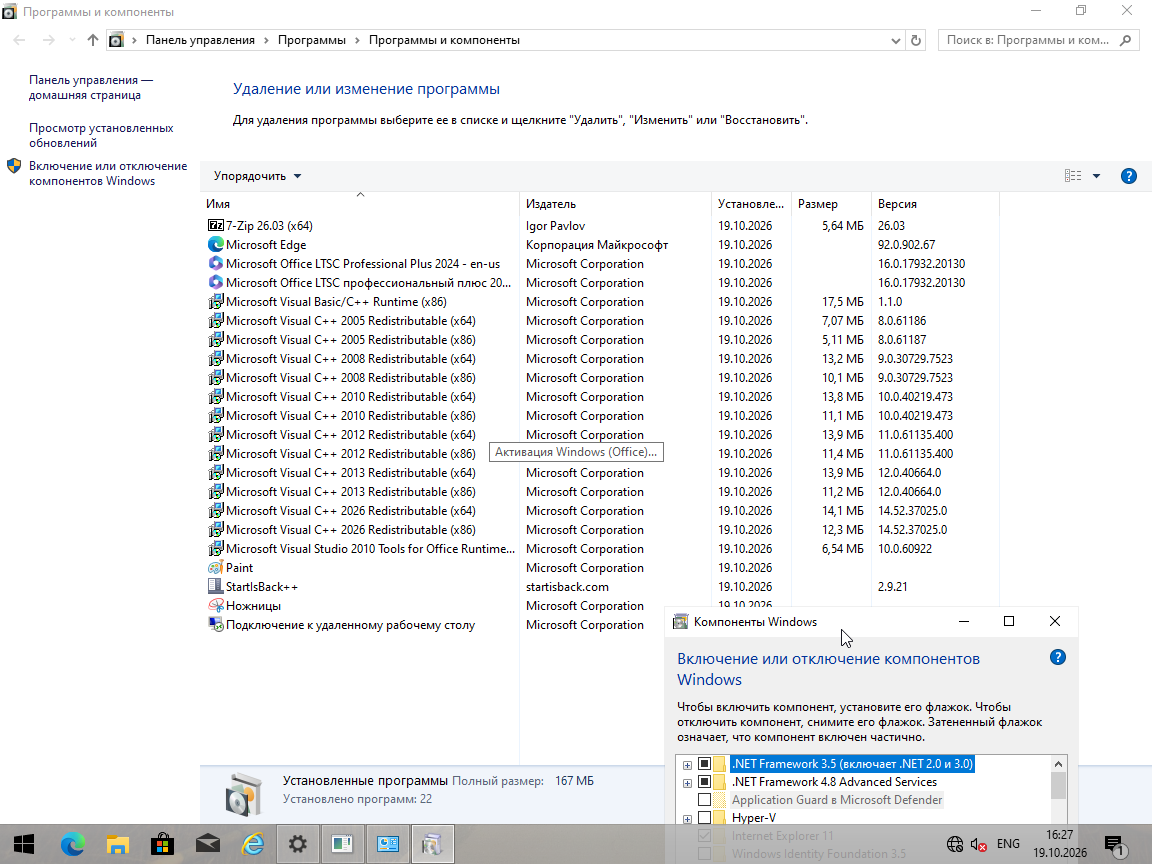Sort by the Установлено date column header

click(x=751, y=204)
